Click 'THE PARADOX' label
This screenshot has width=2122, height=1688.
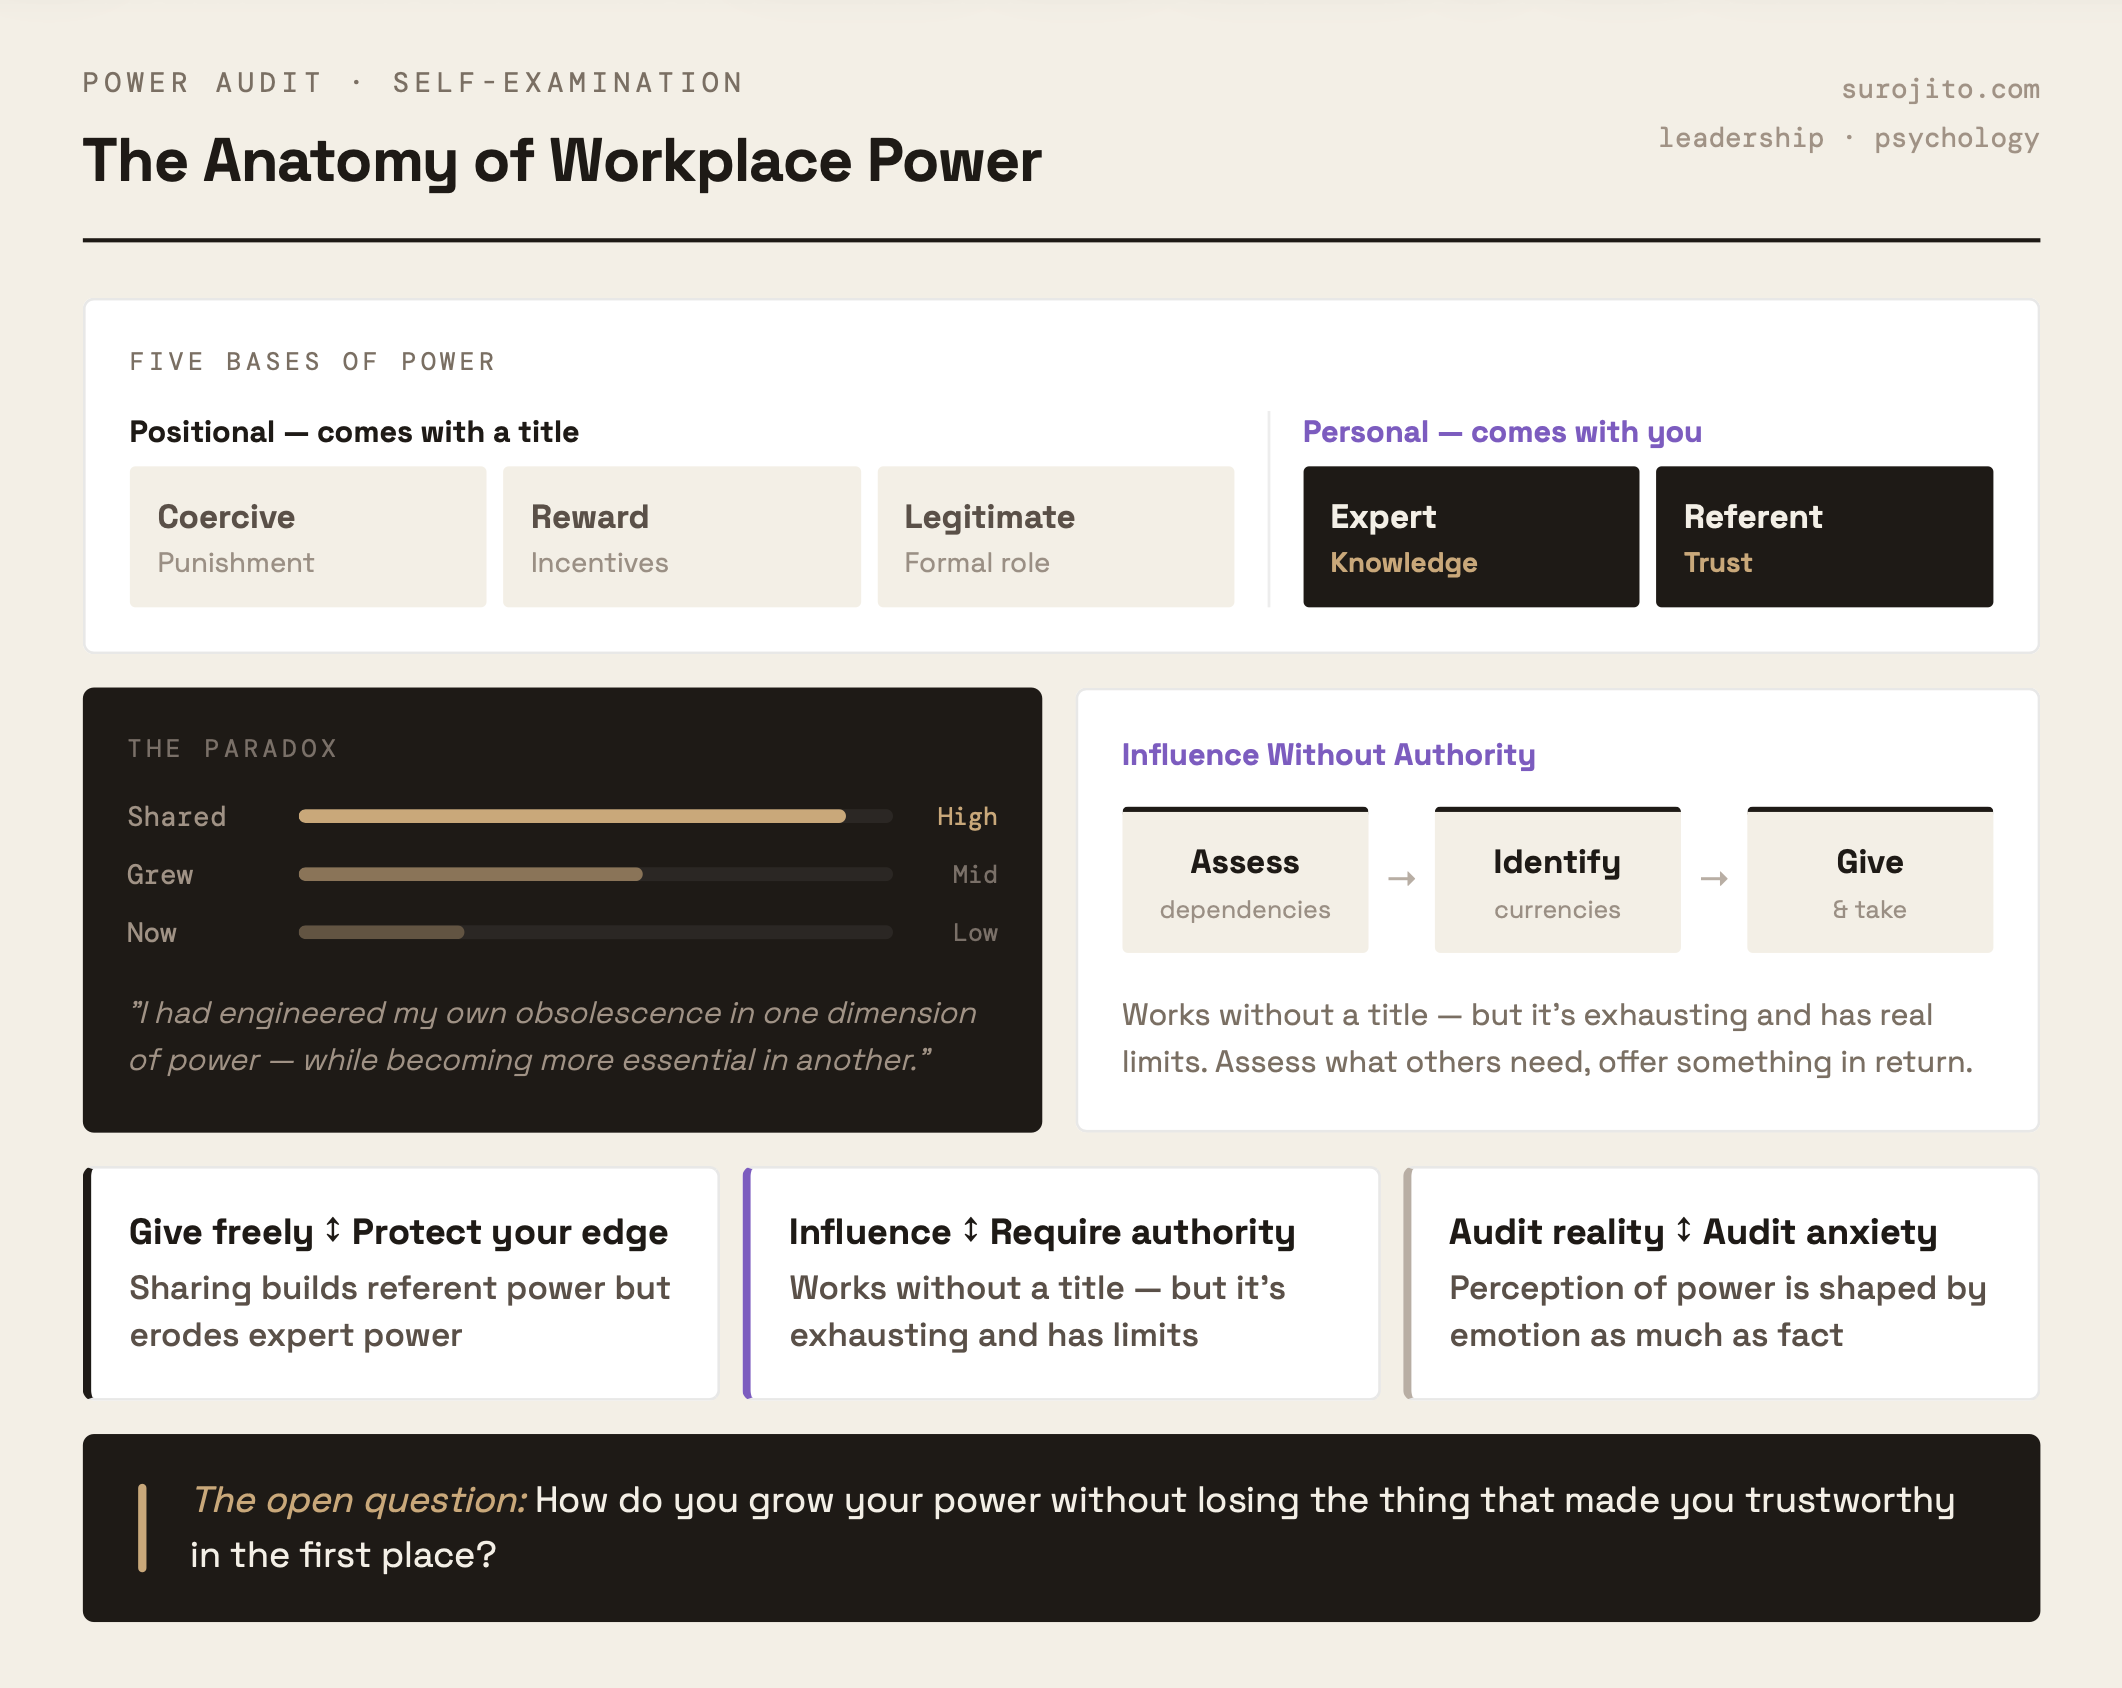[233, 748]
